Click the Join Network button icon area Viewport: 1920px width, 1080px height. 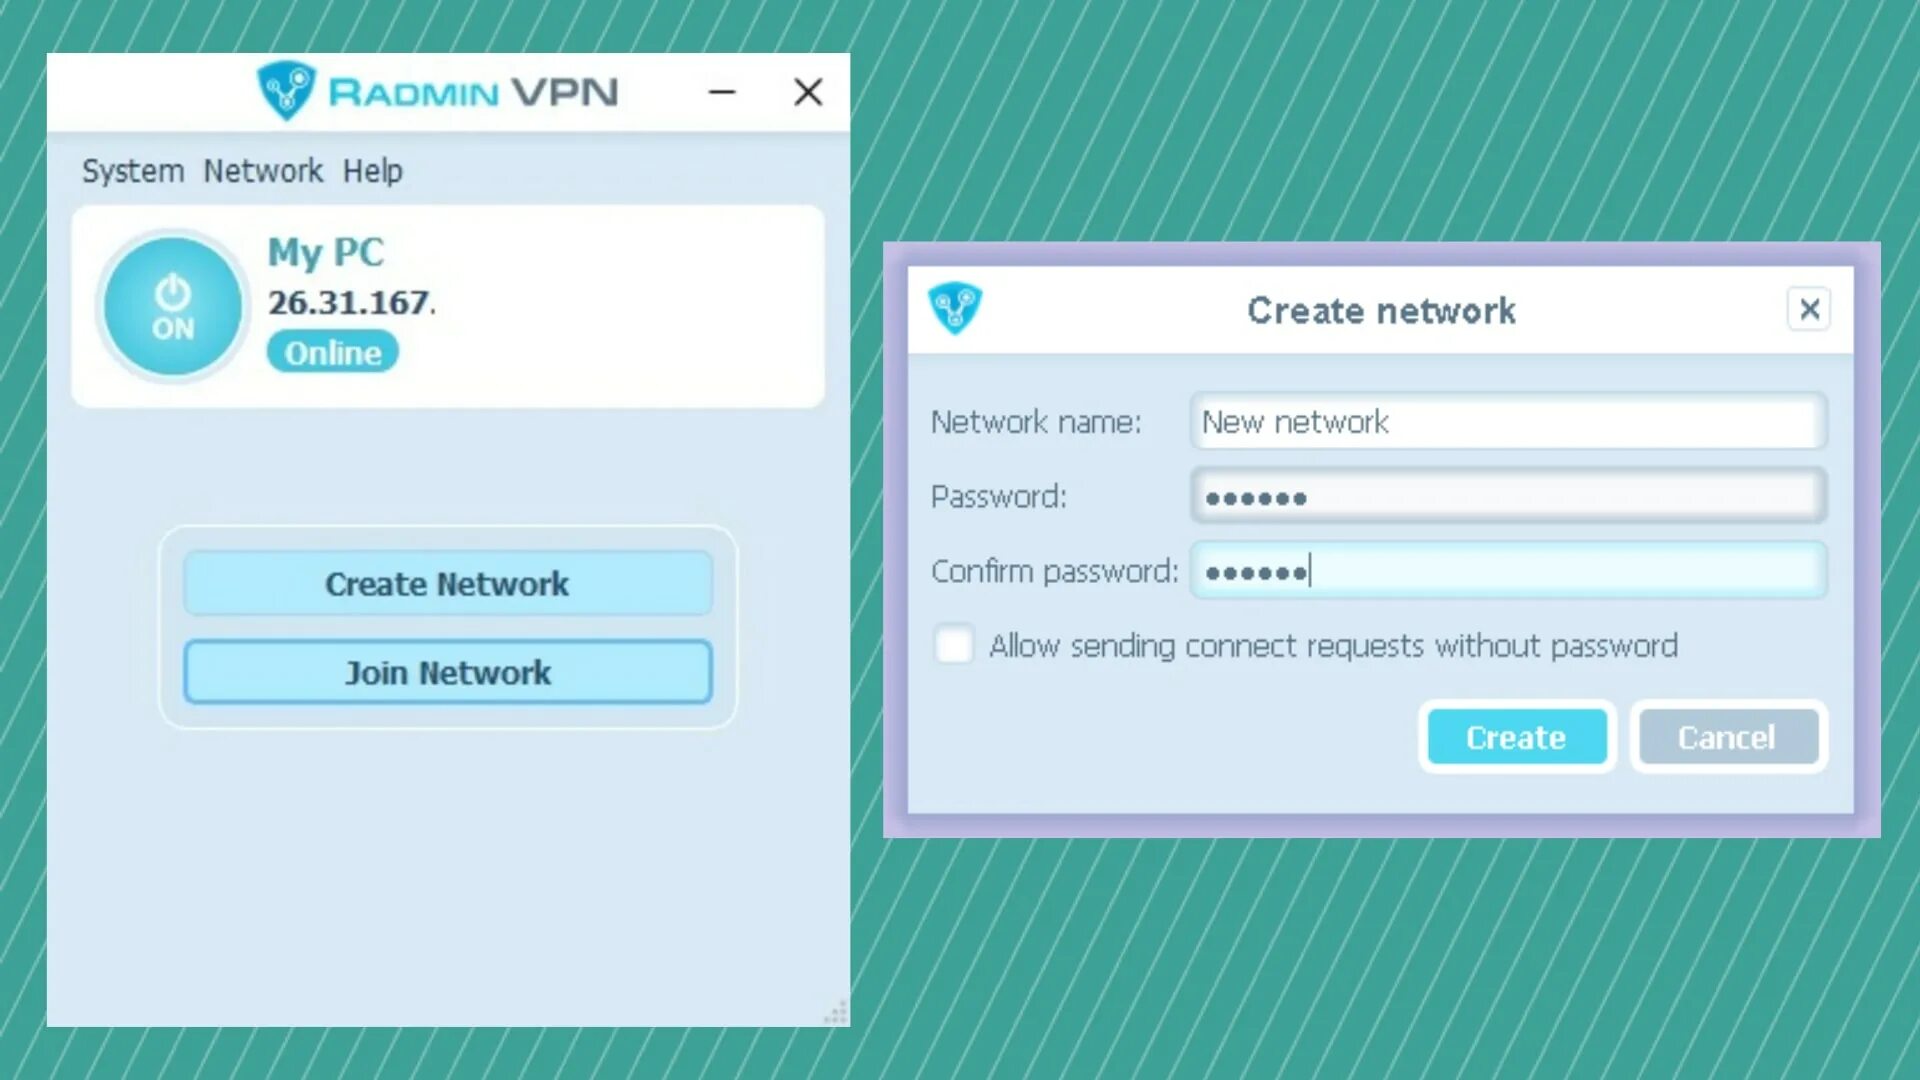click(x=447, y=673)
